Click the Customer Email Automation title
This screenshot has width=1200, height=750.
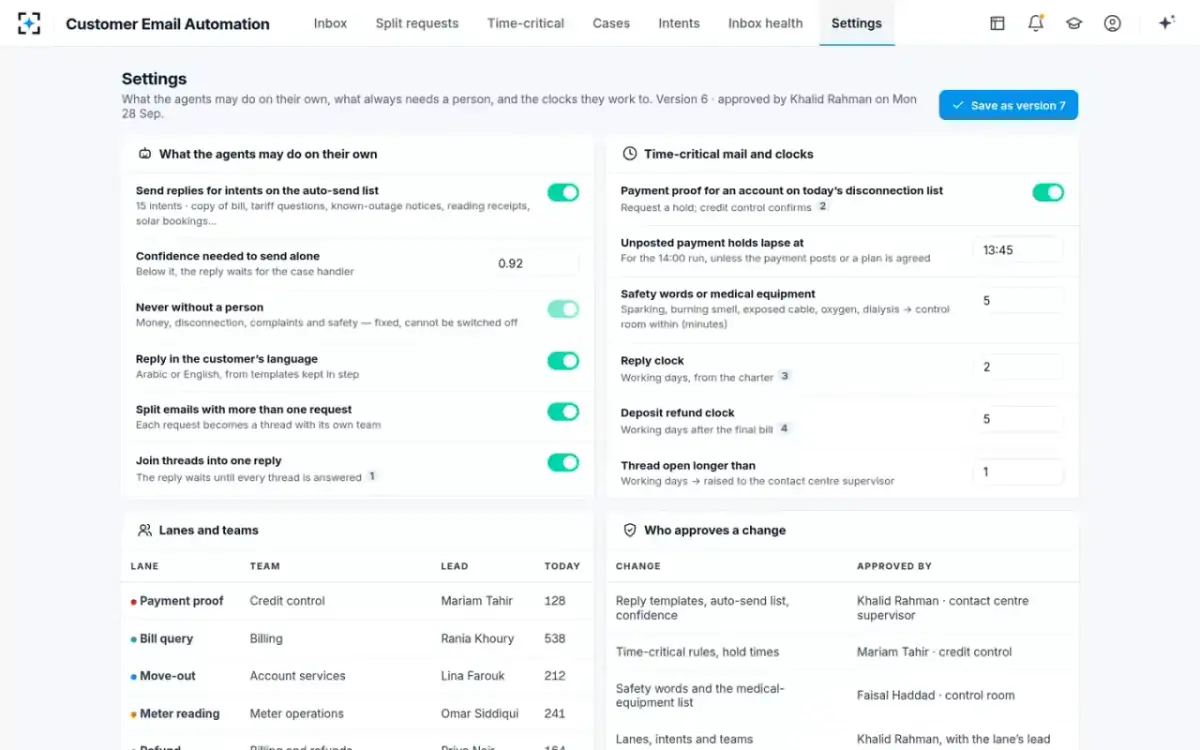point(168,24)
